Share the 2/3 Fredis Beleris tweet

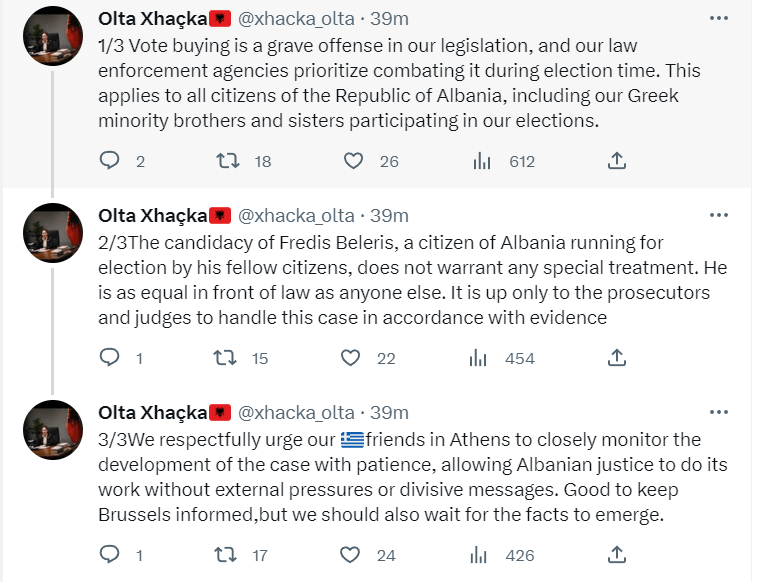tap(617, 358)
